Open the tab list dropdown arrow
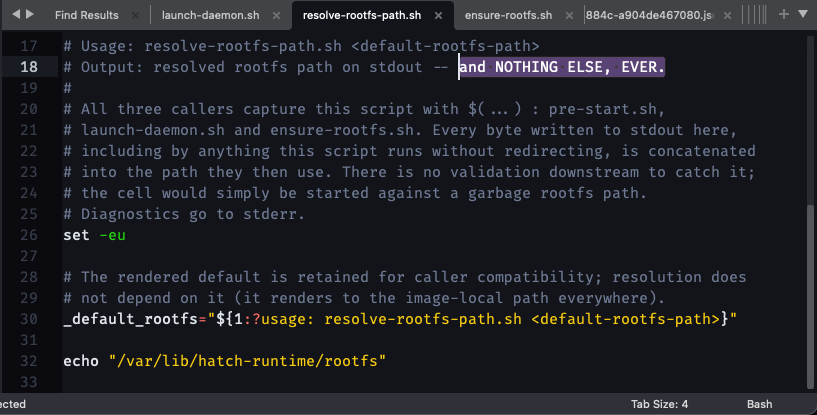817x415 pixels. pyautogui.click(x=803, y=14)
